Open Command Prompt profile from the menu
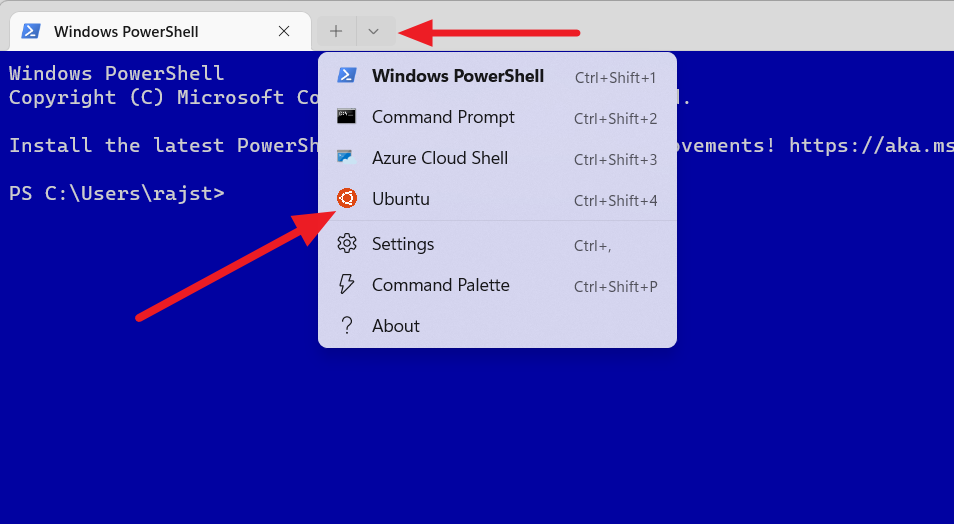Viewport: 954px width, 524px height. coord(497,117)
